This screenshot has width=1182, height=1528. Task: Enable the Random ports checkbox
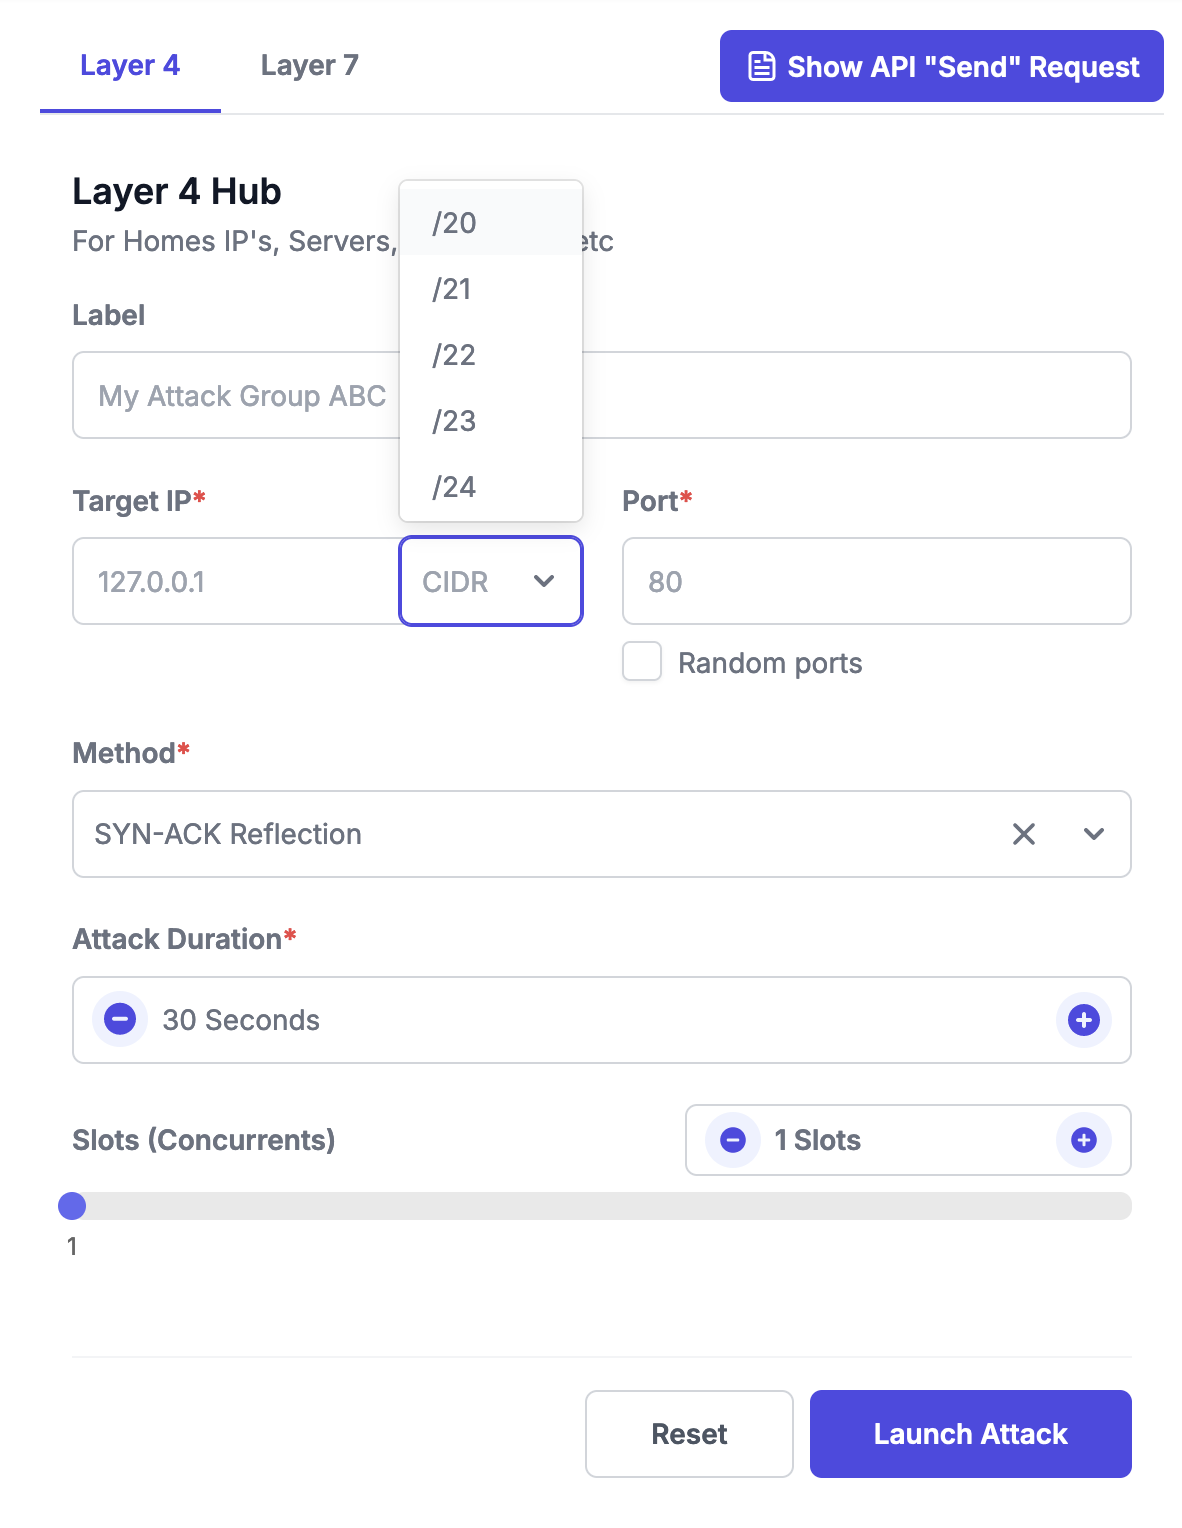click(641, 661)
